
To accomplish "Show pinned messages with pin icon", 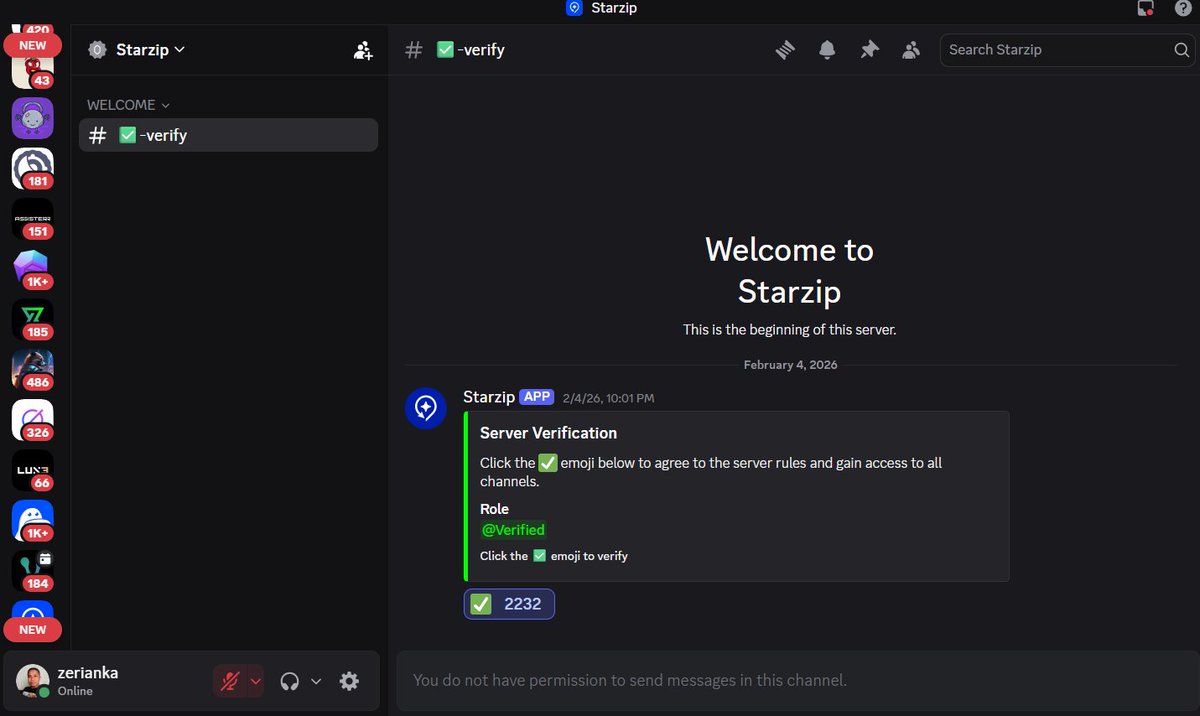I will (869, 50).
